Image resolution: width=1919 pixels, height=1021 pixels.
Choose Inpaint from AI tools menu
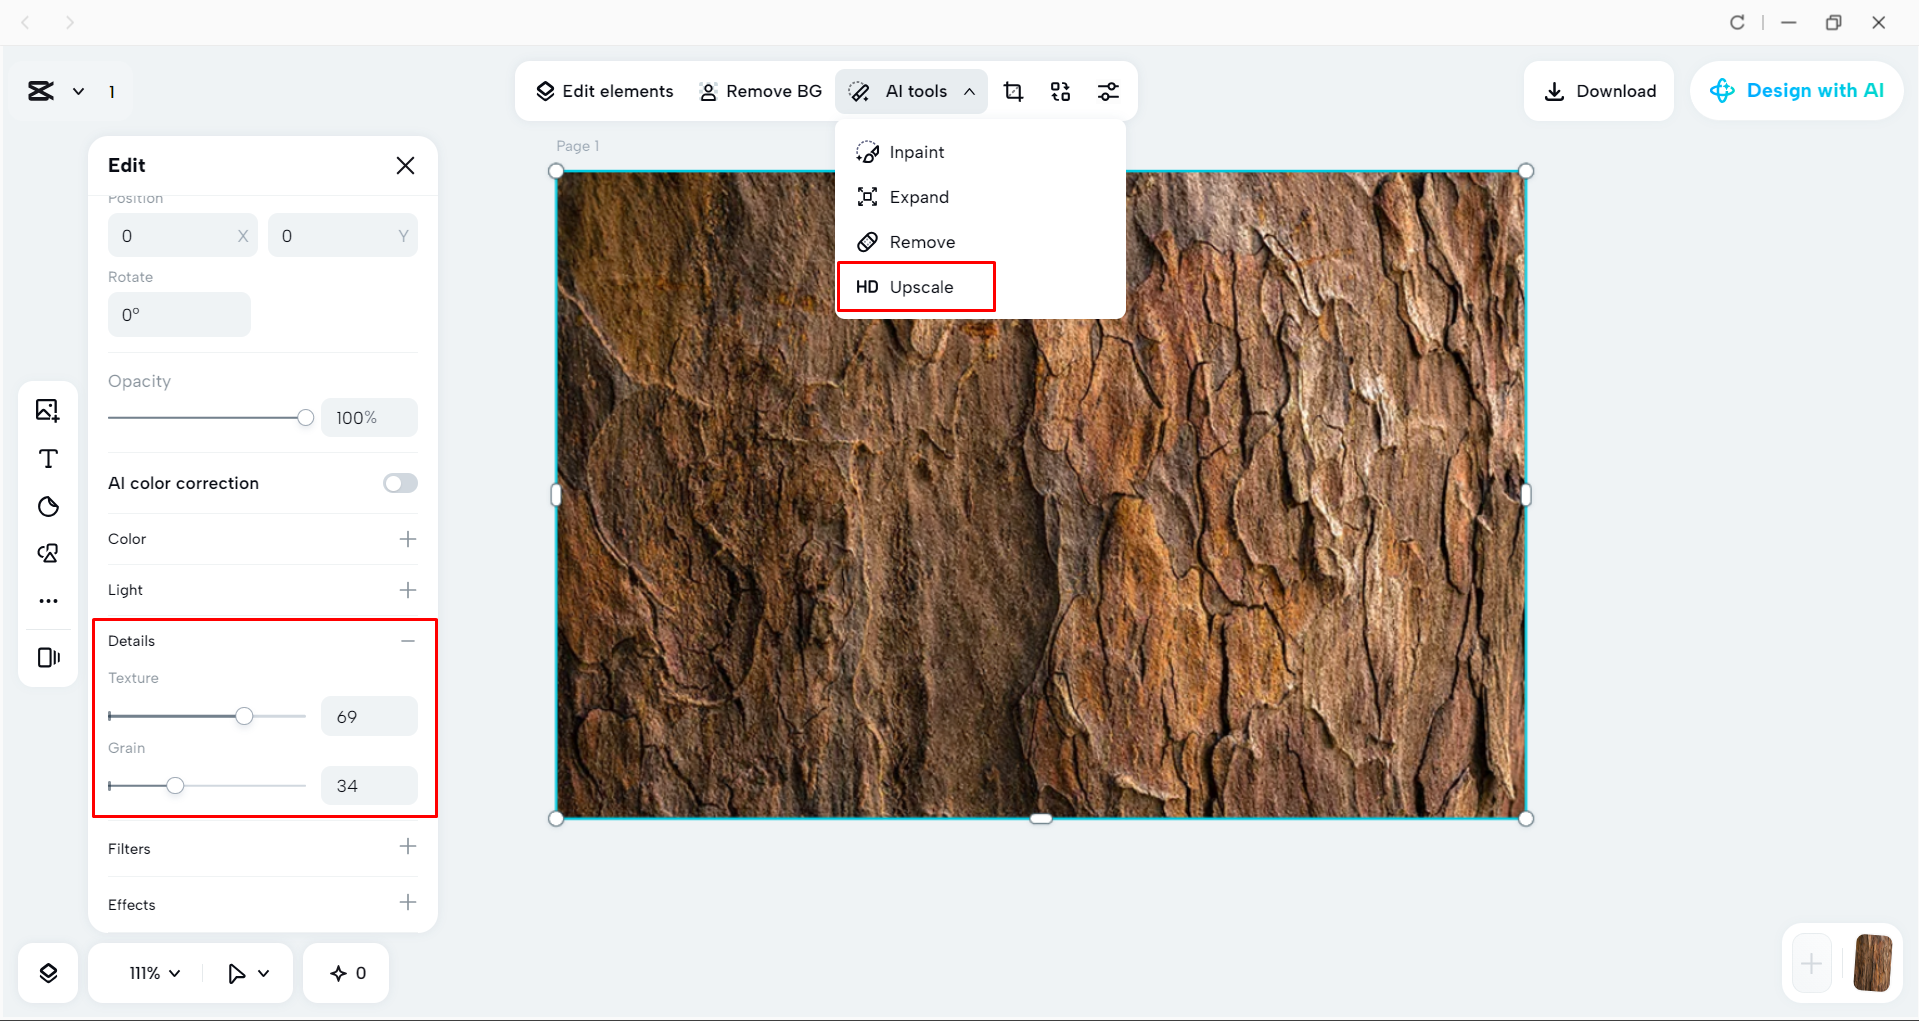[x=980, y=152]
